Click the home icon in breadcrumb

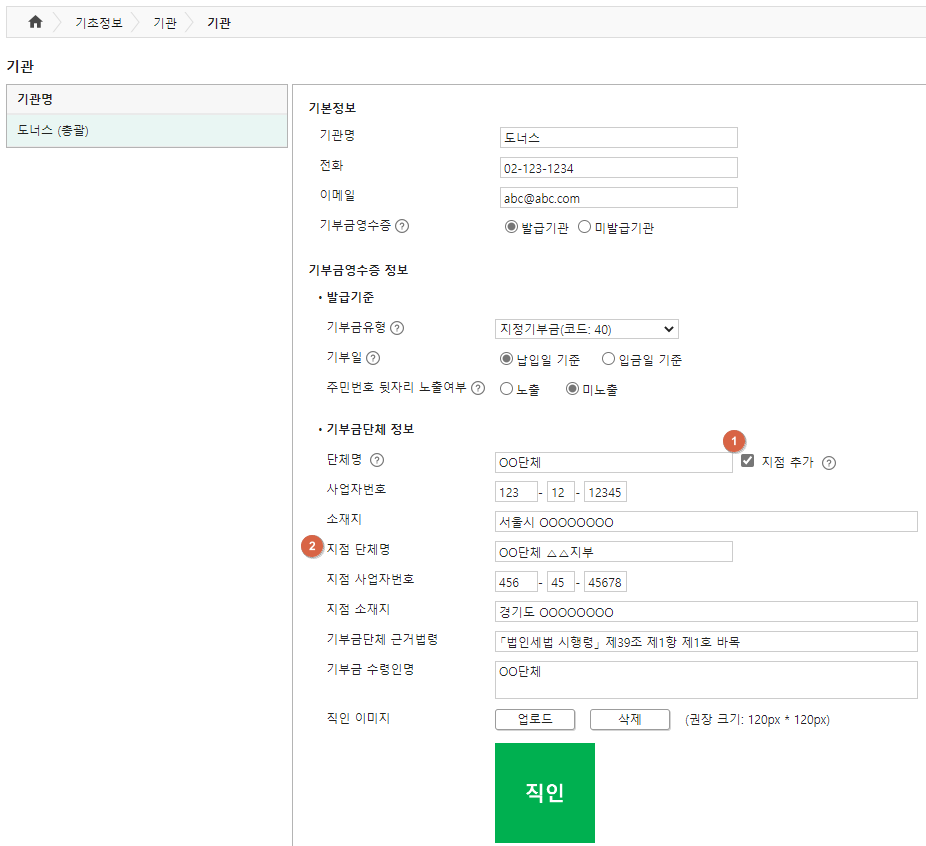(x=35, y=22)
